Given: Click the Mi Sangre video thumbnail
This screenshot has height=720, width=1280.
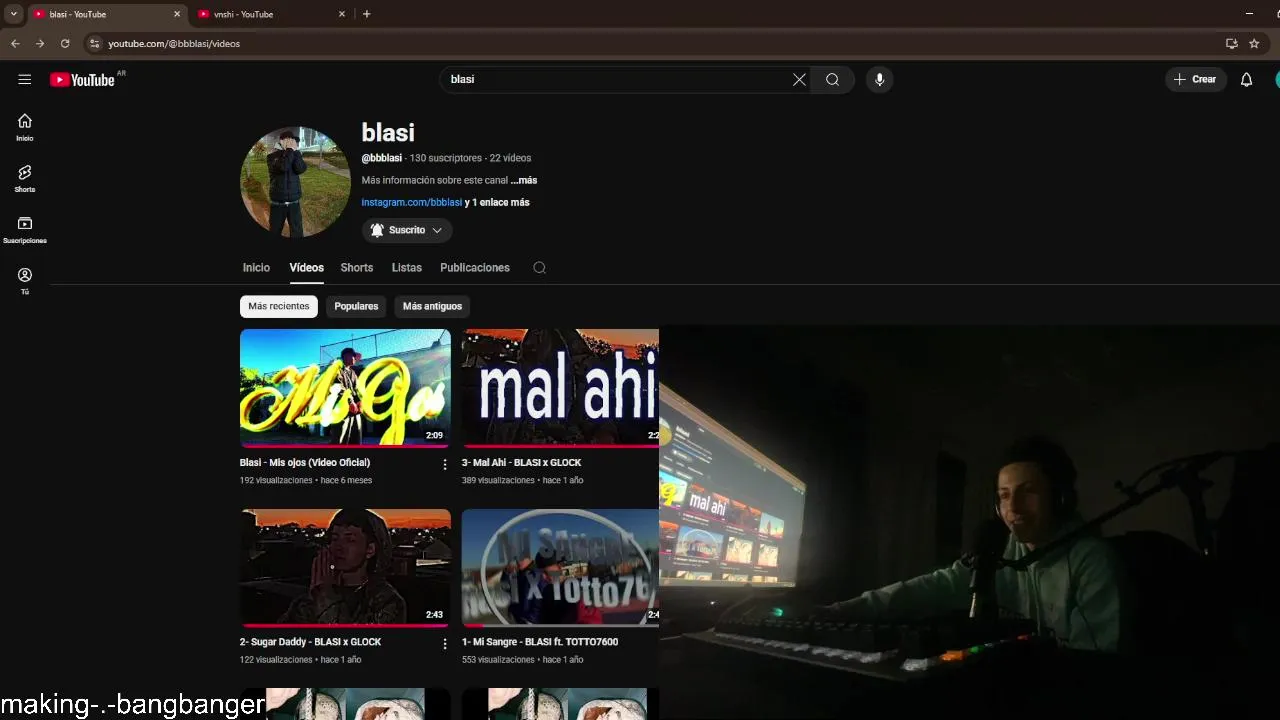Looking at the screenshot, I should (x=560, y=568).
